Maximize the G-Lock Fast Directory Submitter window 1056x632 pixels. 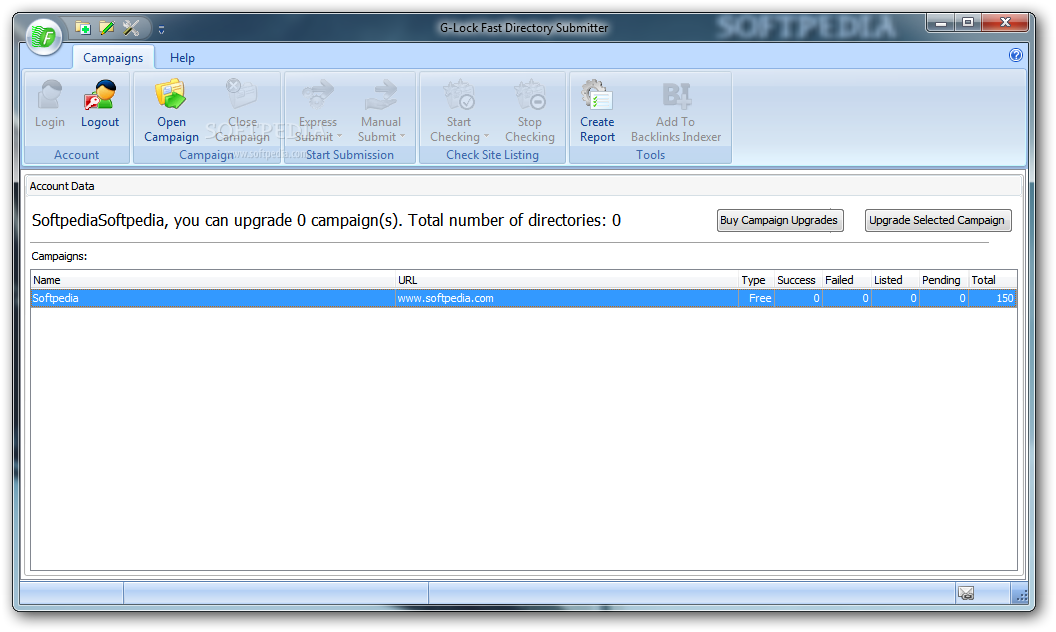coord(968,23)
